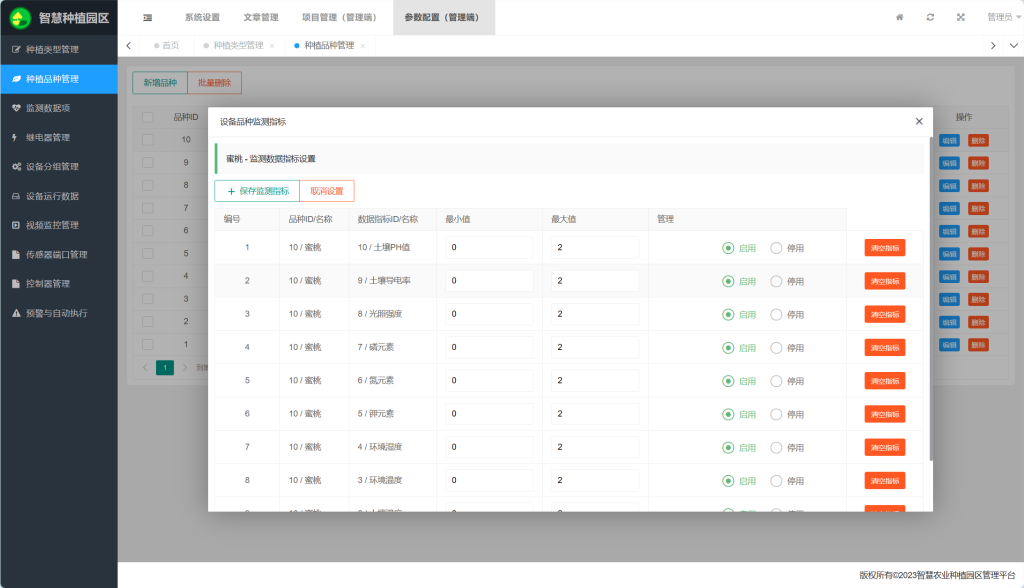Select 停用 for row 5 氮元素

point(776,381)
